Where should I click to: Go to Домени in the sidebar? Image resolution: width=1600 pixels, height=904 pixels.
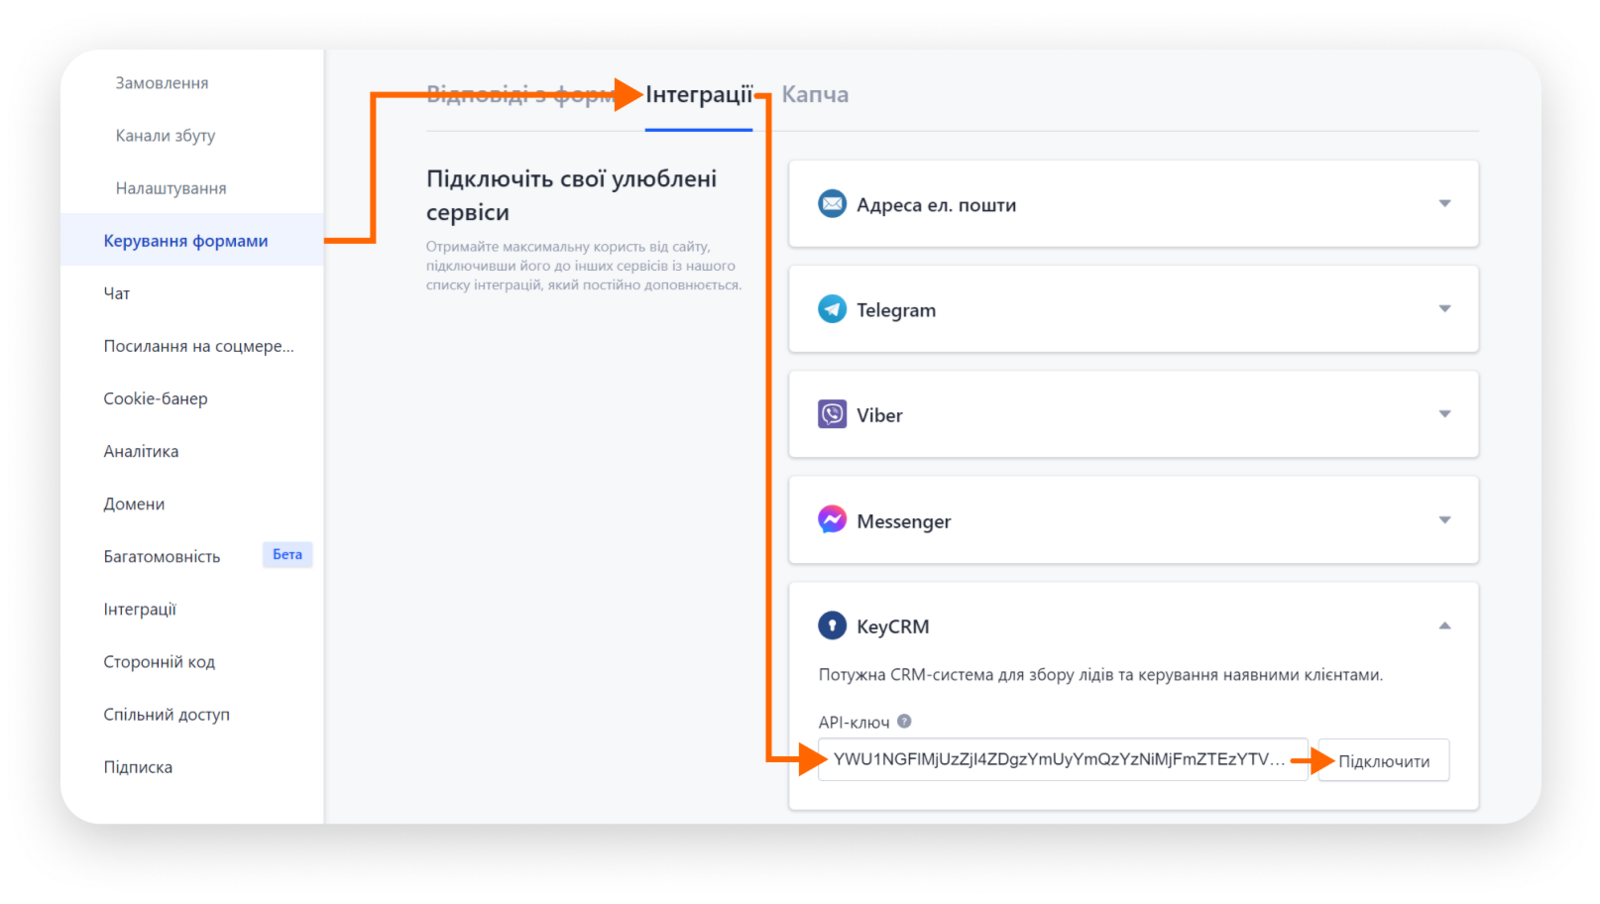[x=134, y=504]
